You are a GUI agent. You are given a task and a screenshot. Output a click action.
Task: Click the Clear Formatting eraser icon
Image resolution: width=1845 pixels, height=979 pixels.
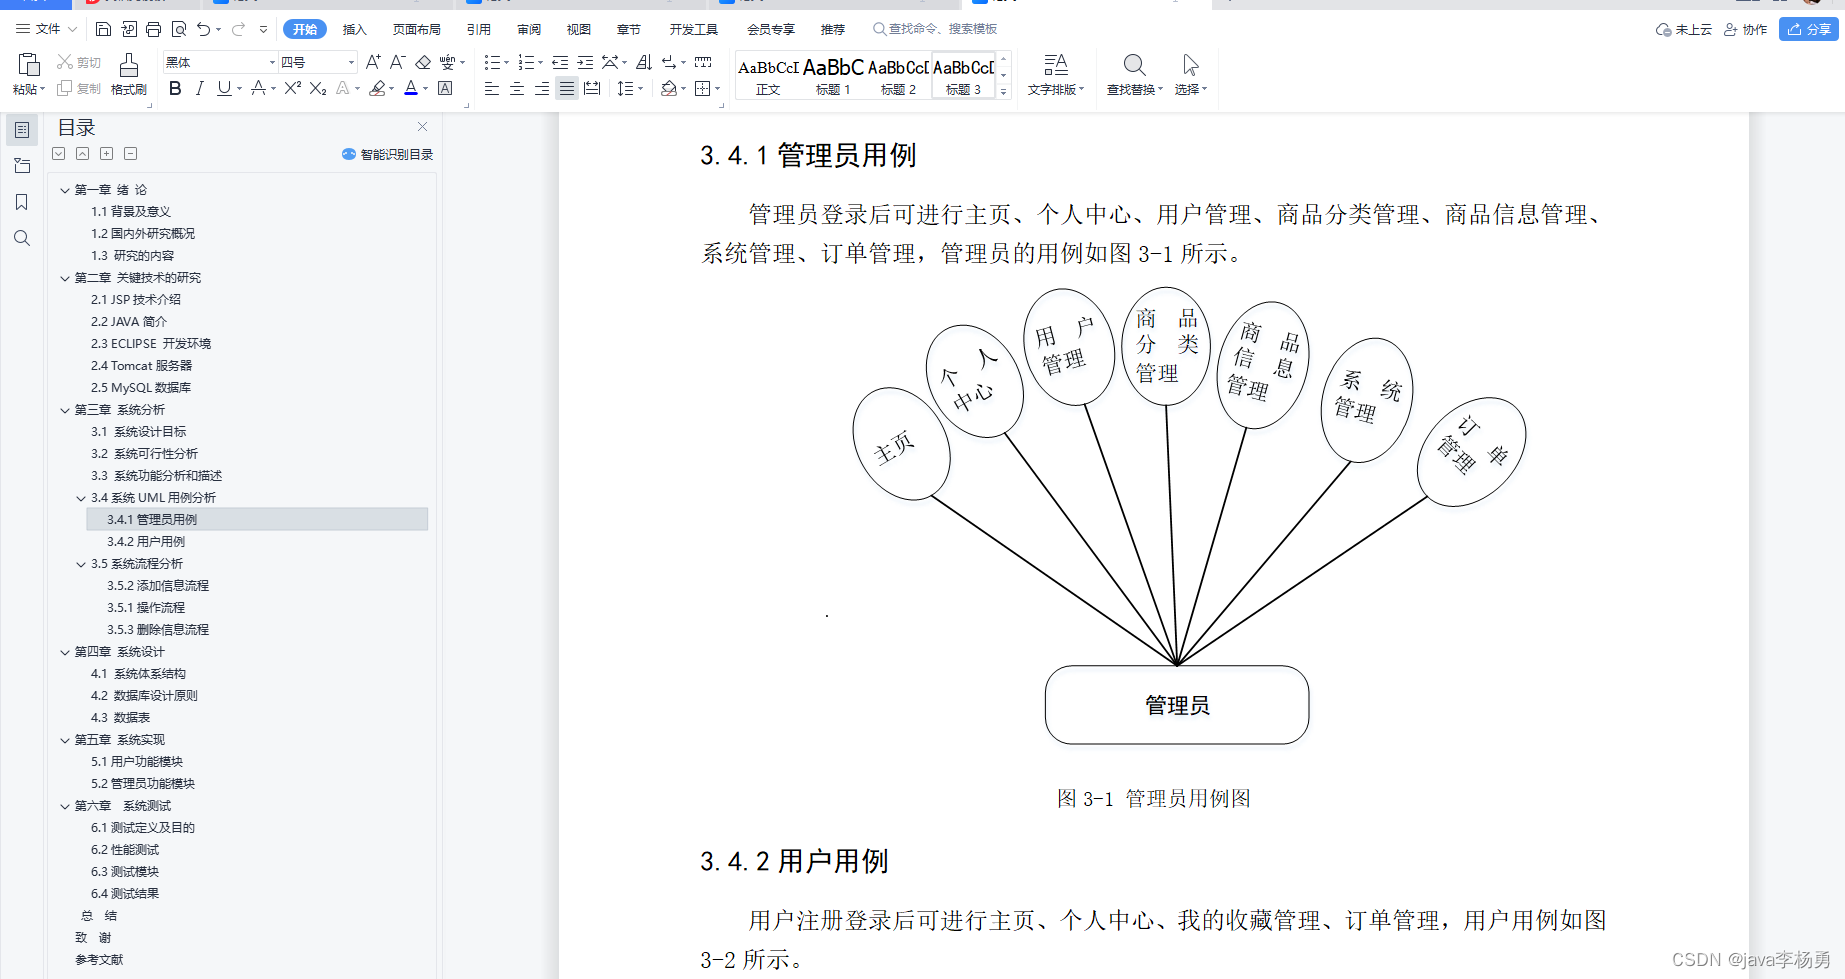423,62
